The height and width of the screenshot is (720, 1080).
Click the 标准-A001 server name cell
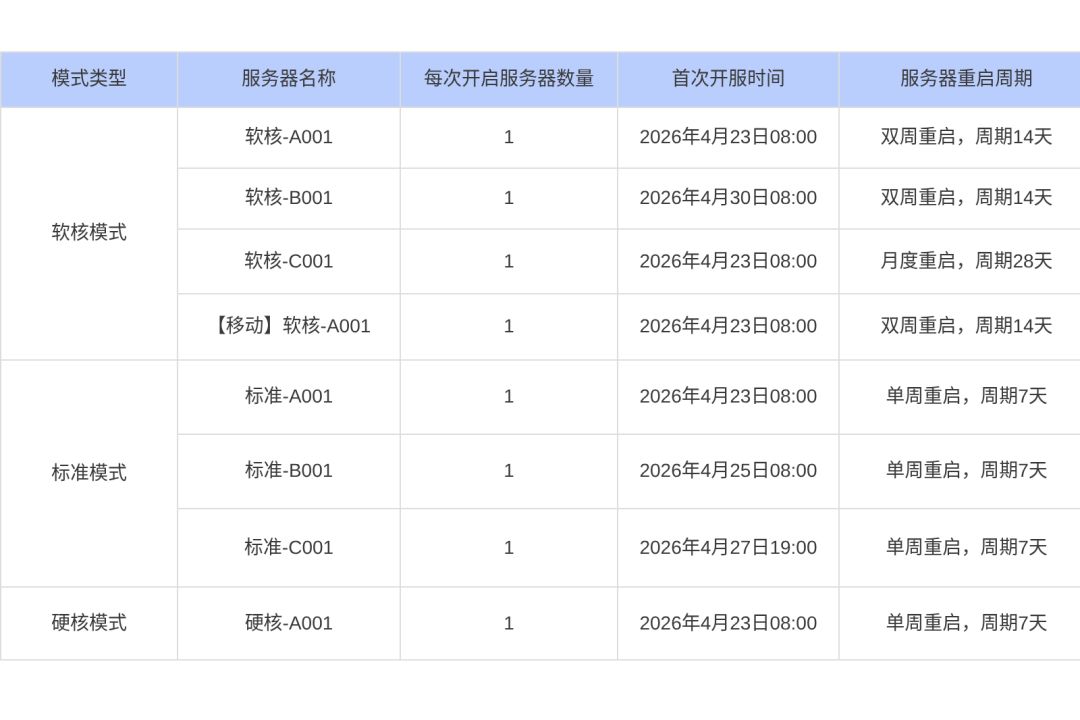pos(288,396)
